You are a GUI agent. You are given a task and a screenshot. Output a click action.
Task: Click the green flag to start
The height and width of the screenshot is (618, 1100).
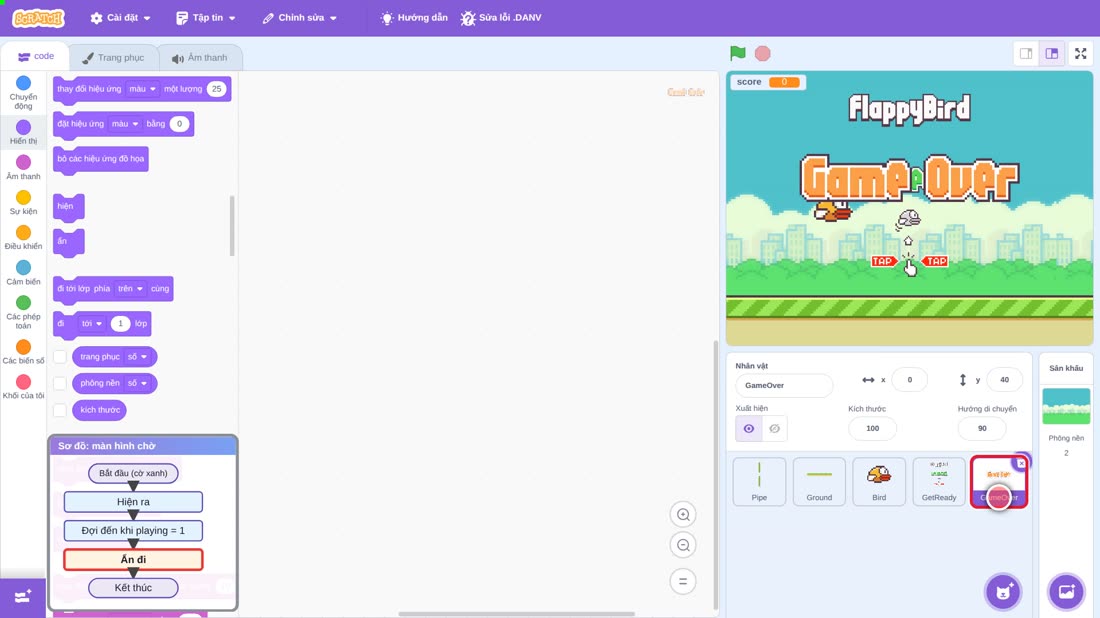point(737,53)
